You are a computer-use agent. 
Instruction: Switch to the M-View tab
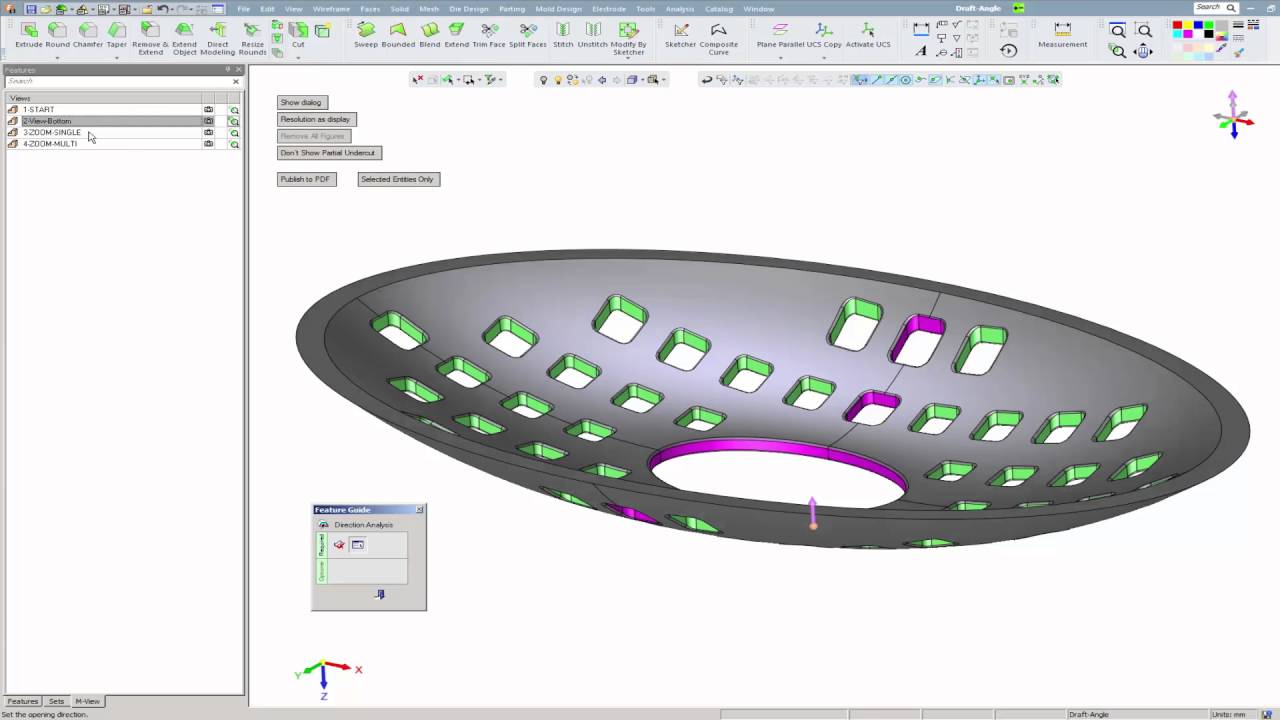pyautogui.click(x=87, y=701)
